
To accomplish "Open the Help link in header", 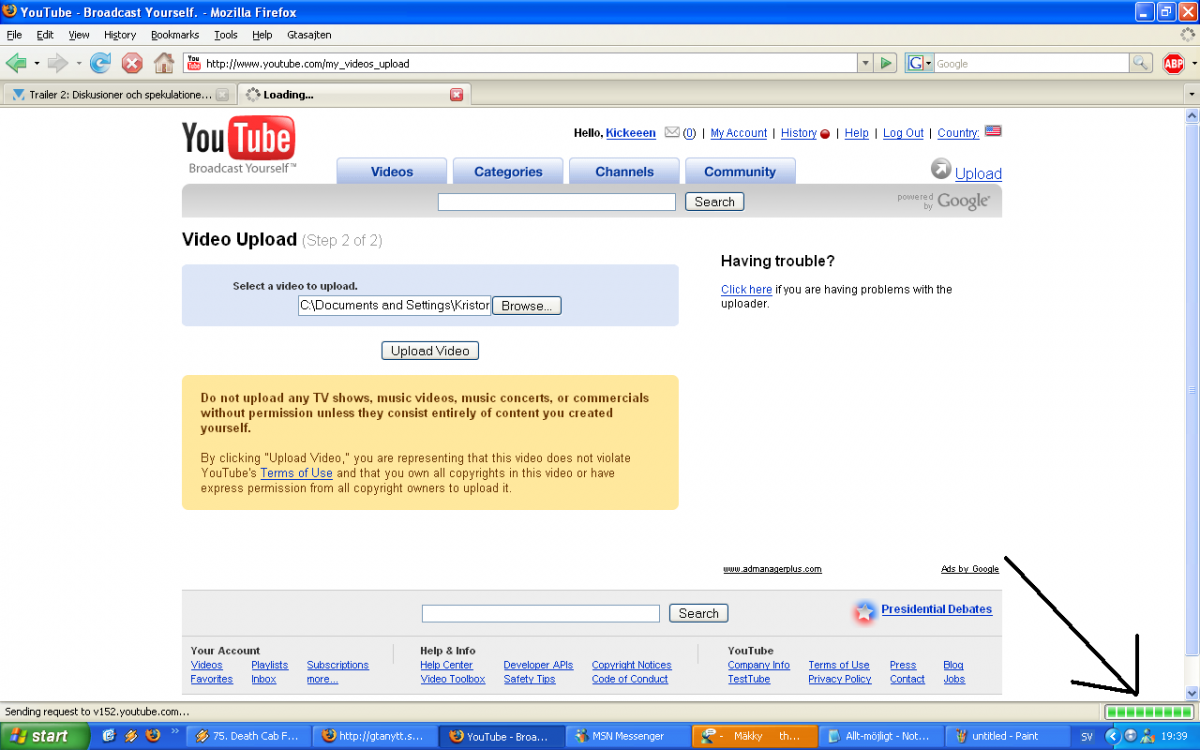I will 856,133.
